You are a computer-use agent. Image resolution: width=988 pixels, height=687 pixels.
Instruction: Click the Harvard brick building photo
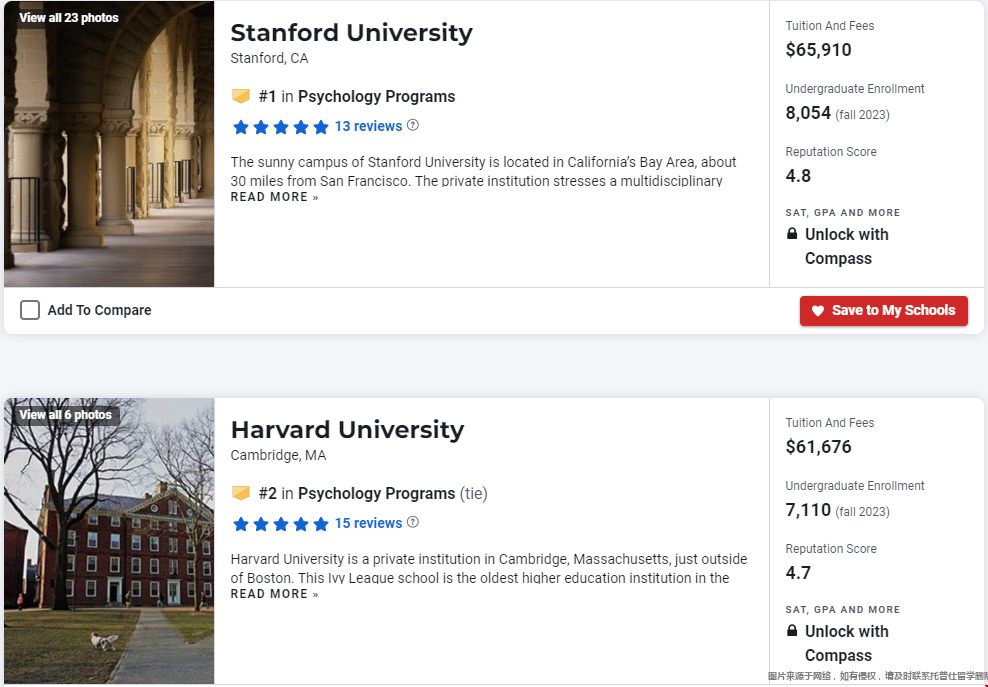click(x=109, y=541)
